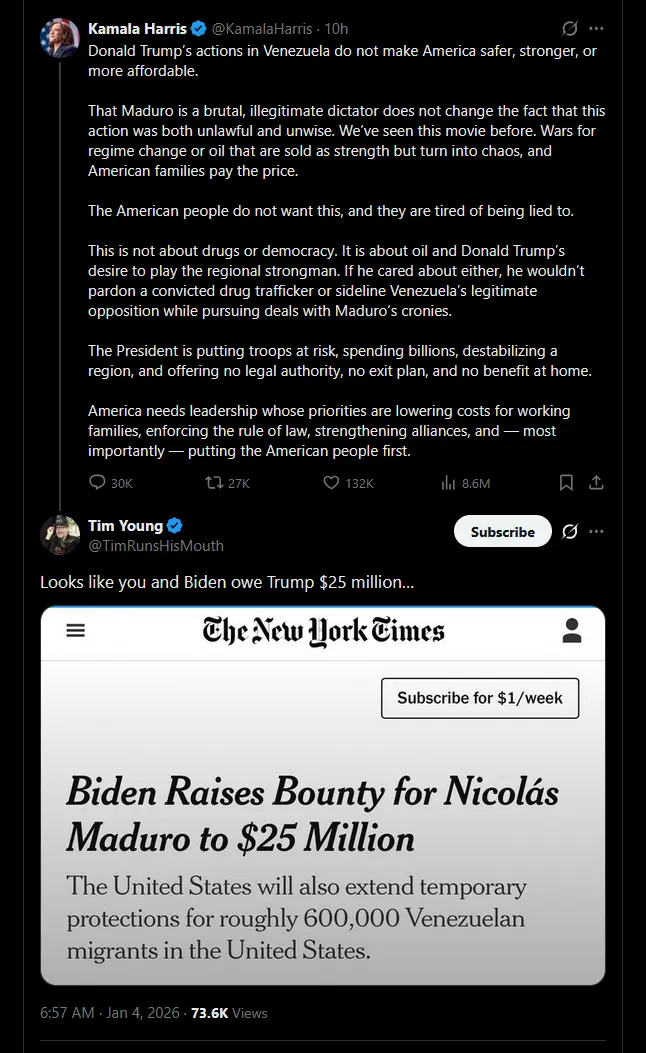Open the New York Times hamburger menu

coord(76,630)
